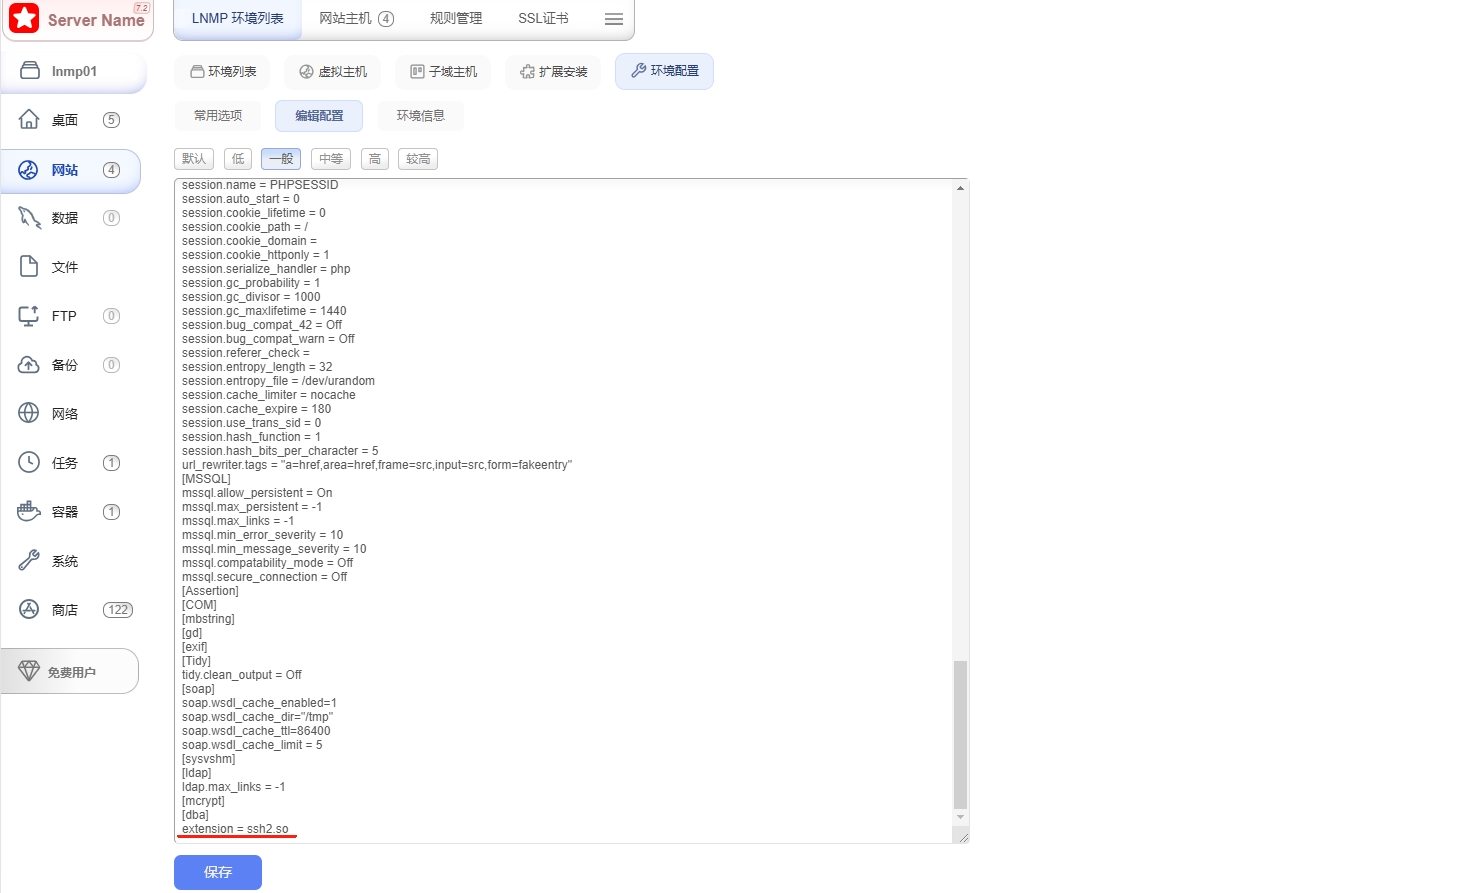Screen dimensions: 1467x893
Task: Open the 文件 file icon in sidebar
Action: click(x=30, y=267)
